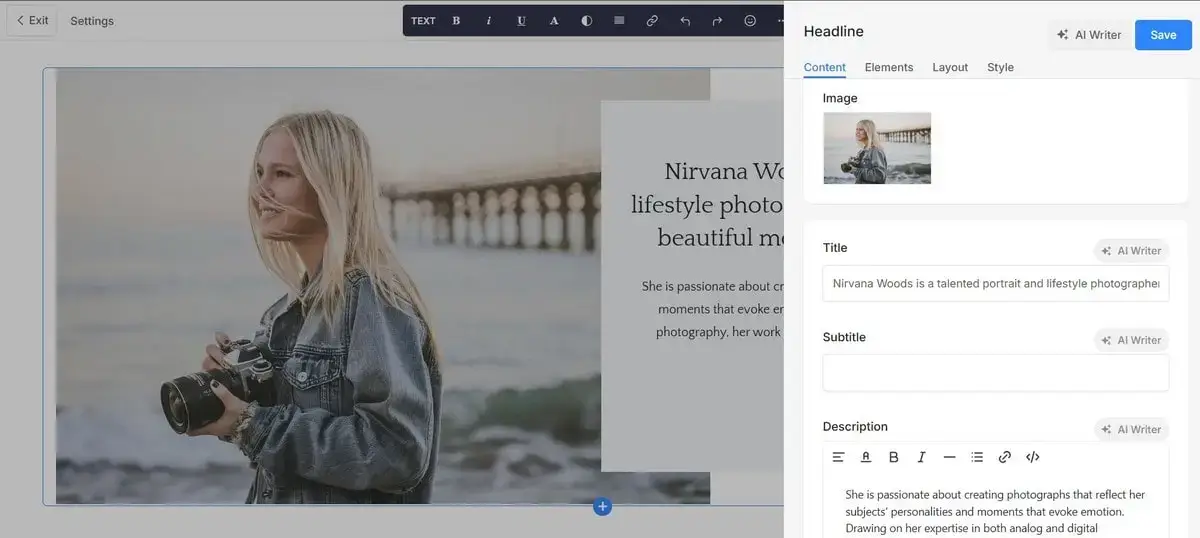Click the Exit back button
Screen dimensions: 1200x538
32,20
